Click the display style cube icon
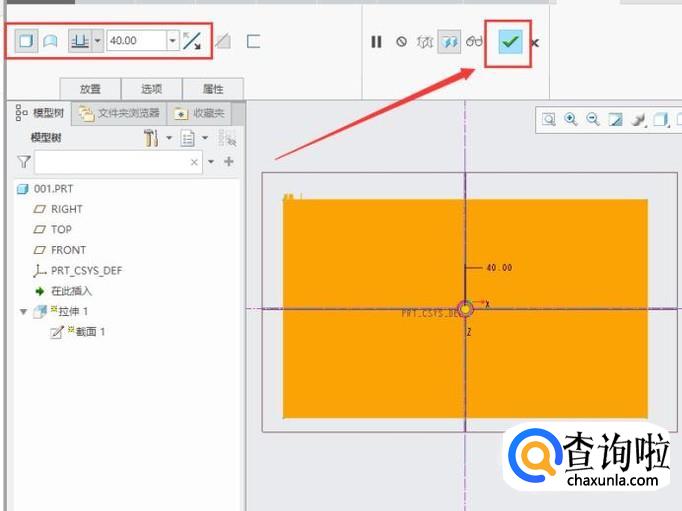 pos(660,119)
